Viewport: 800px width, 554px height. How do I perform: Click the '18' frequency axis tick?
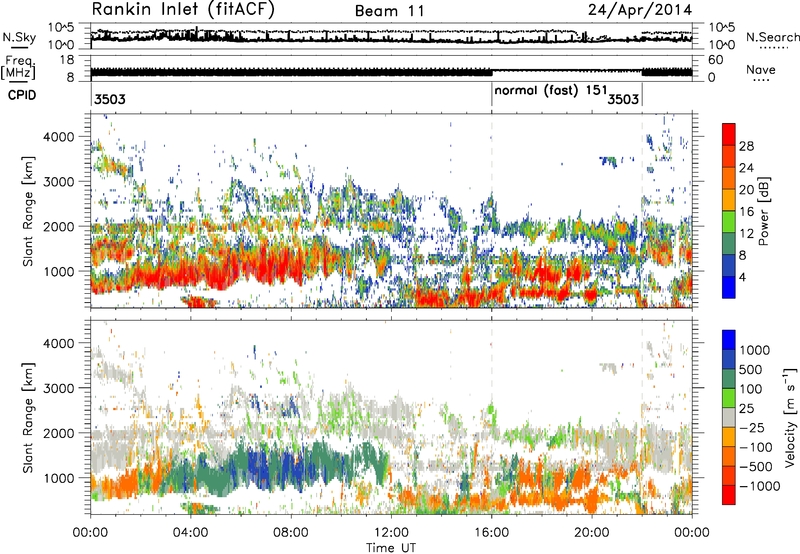(x=67, y=60)
